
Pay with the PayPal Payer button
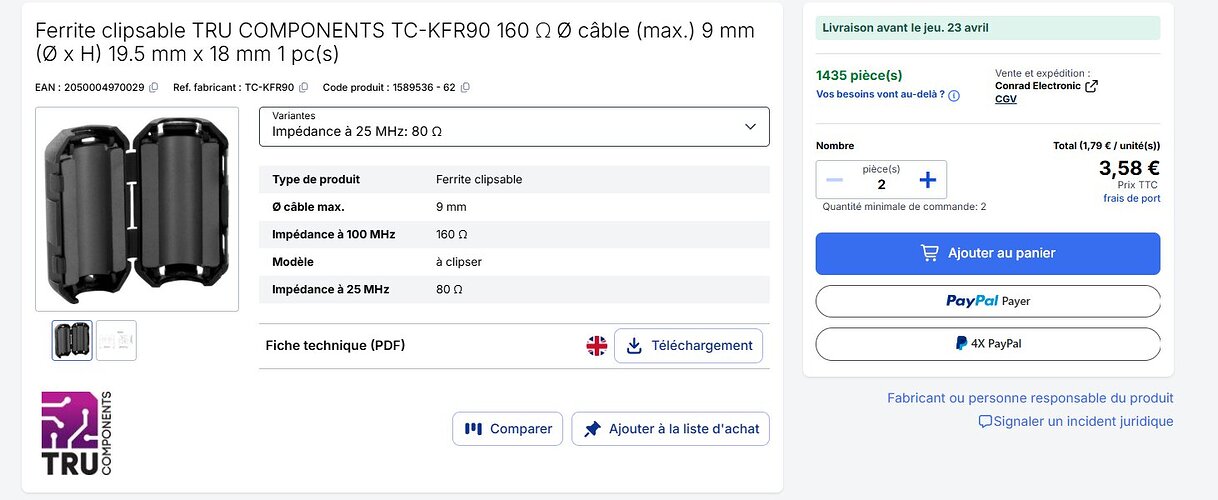[x=987, y=301]
